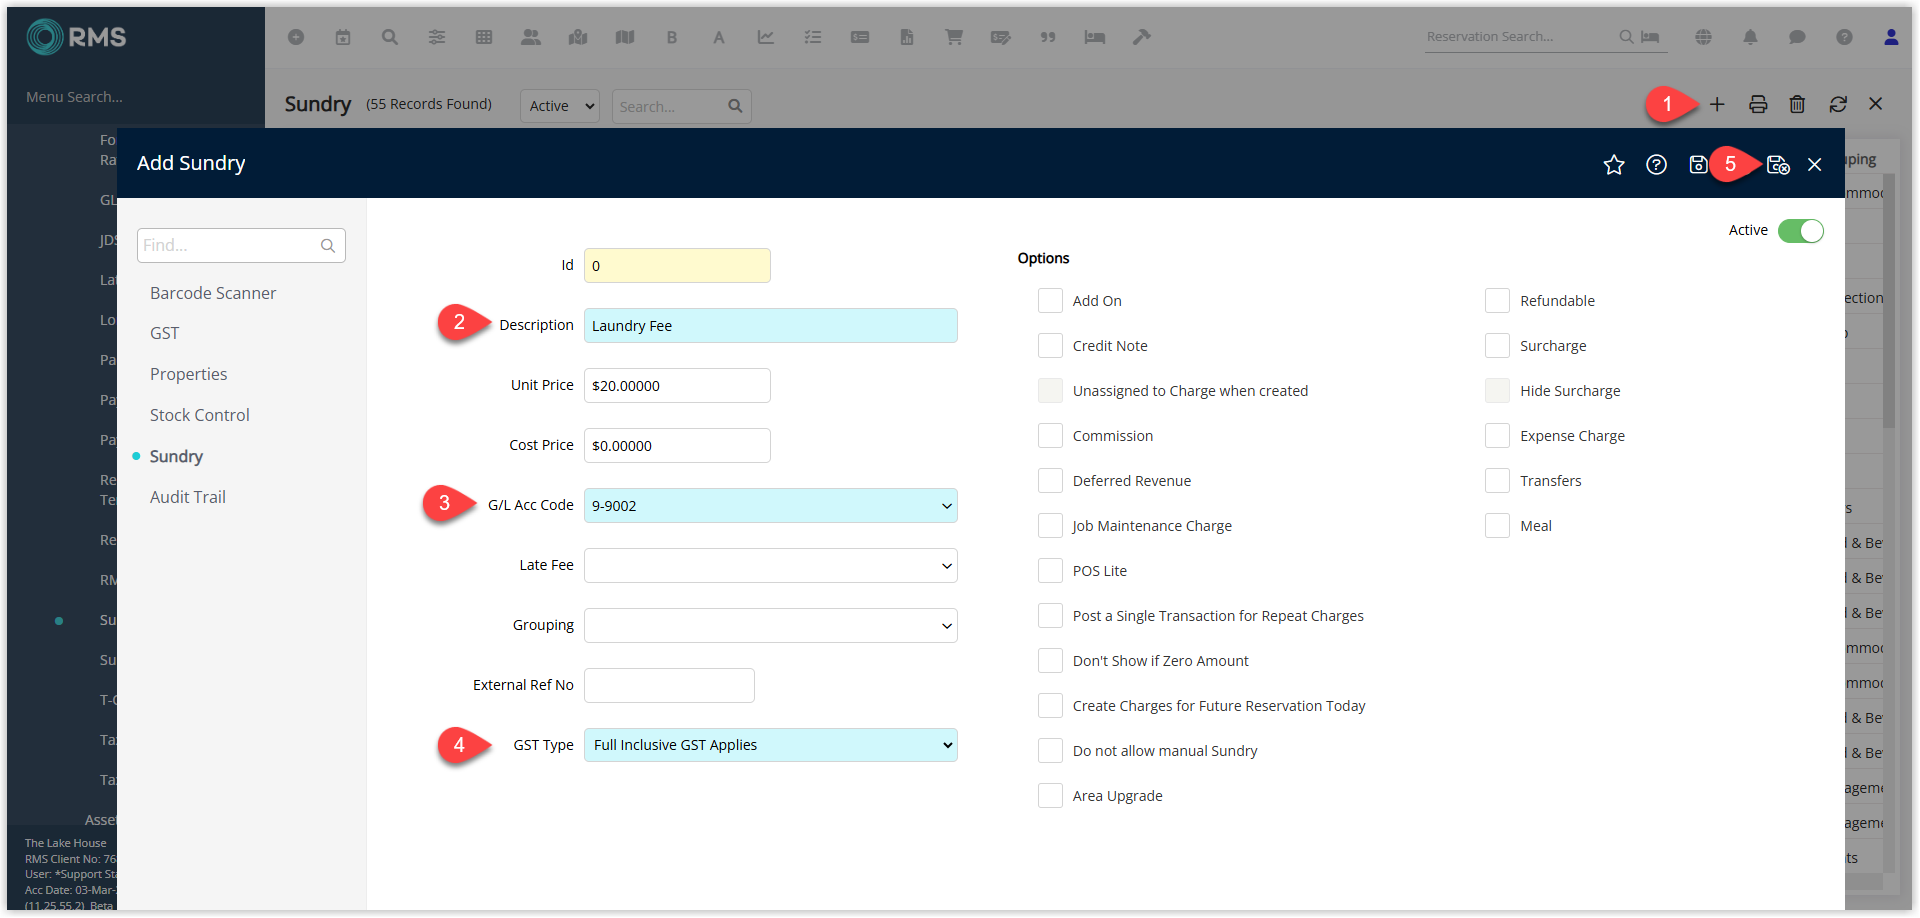The image size is (1920, 918).
Task: Click the Description field containing Laundry Fee
Action: [x=770, y=326]
